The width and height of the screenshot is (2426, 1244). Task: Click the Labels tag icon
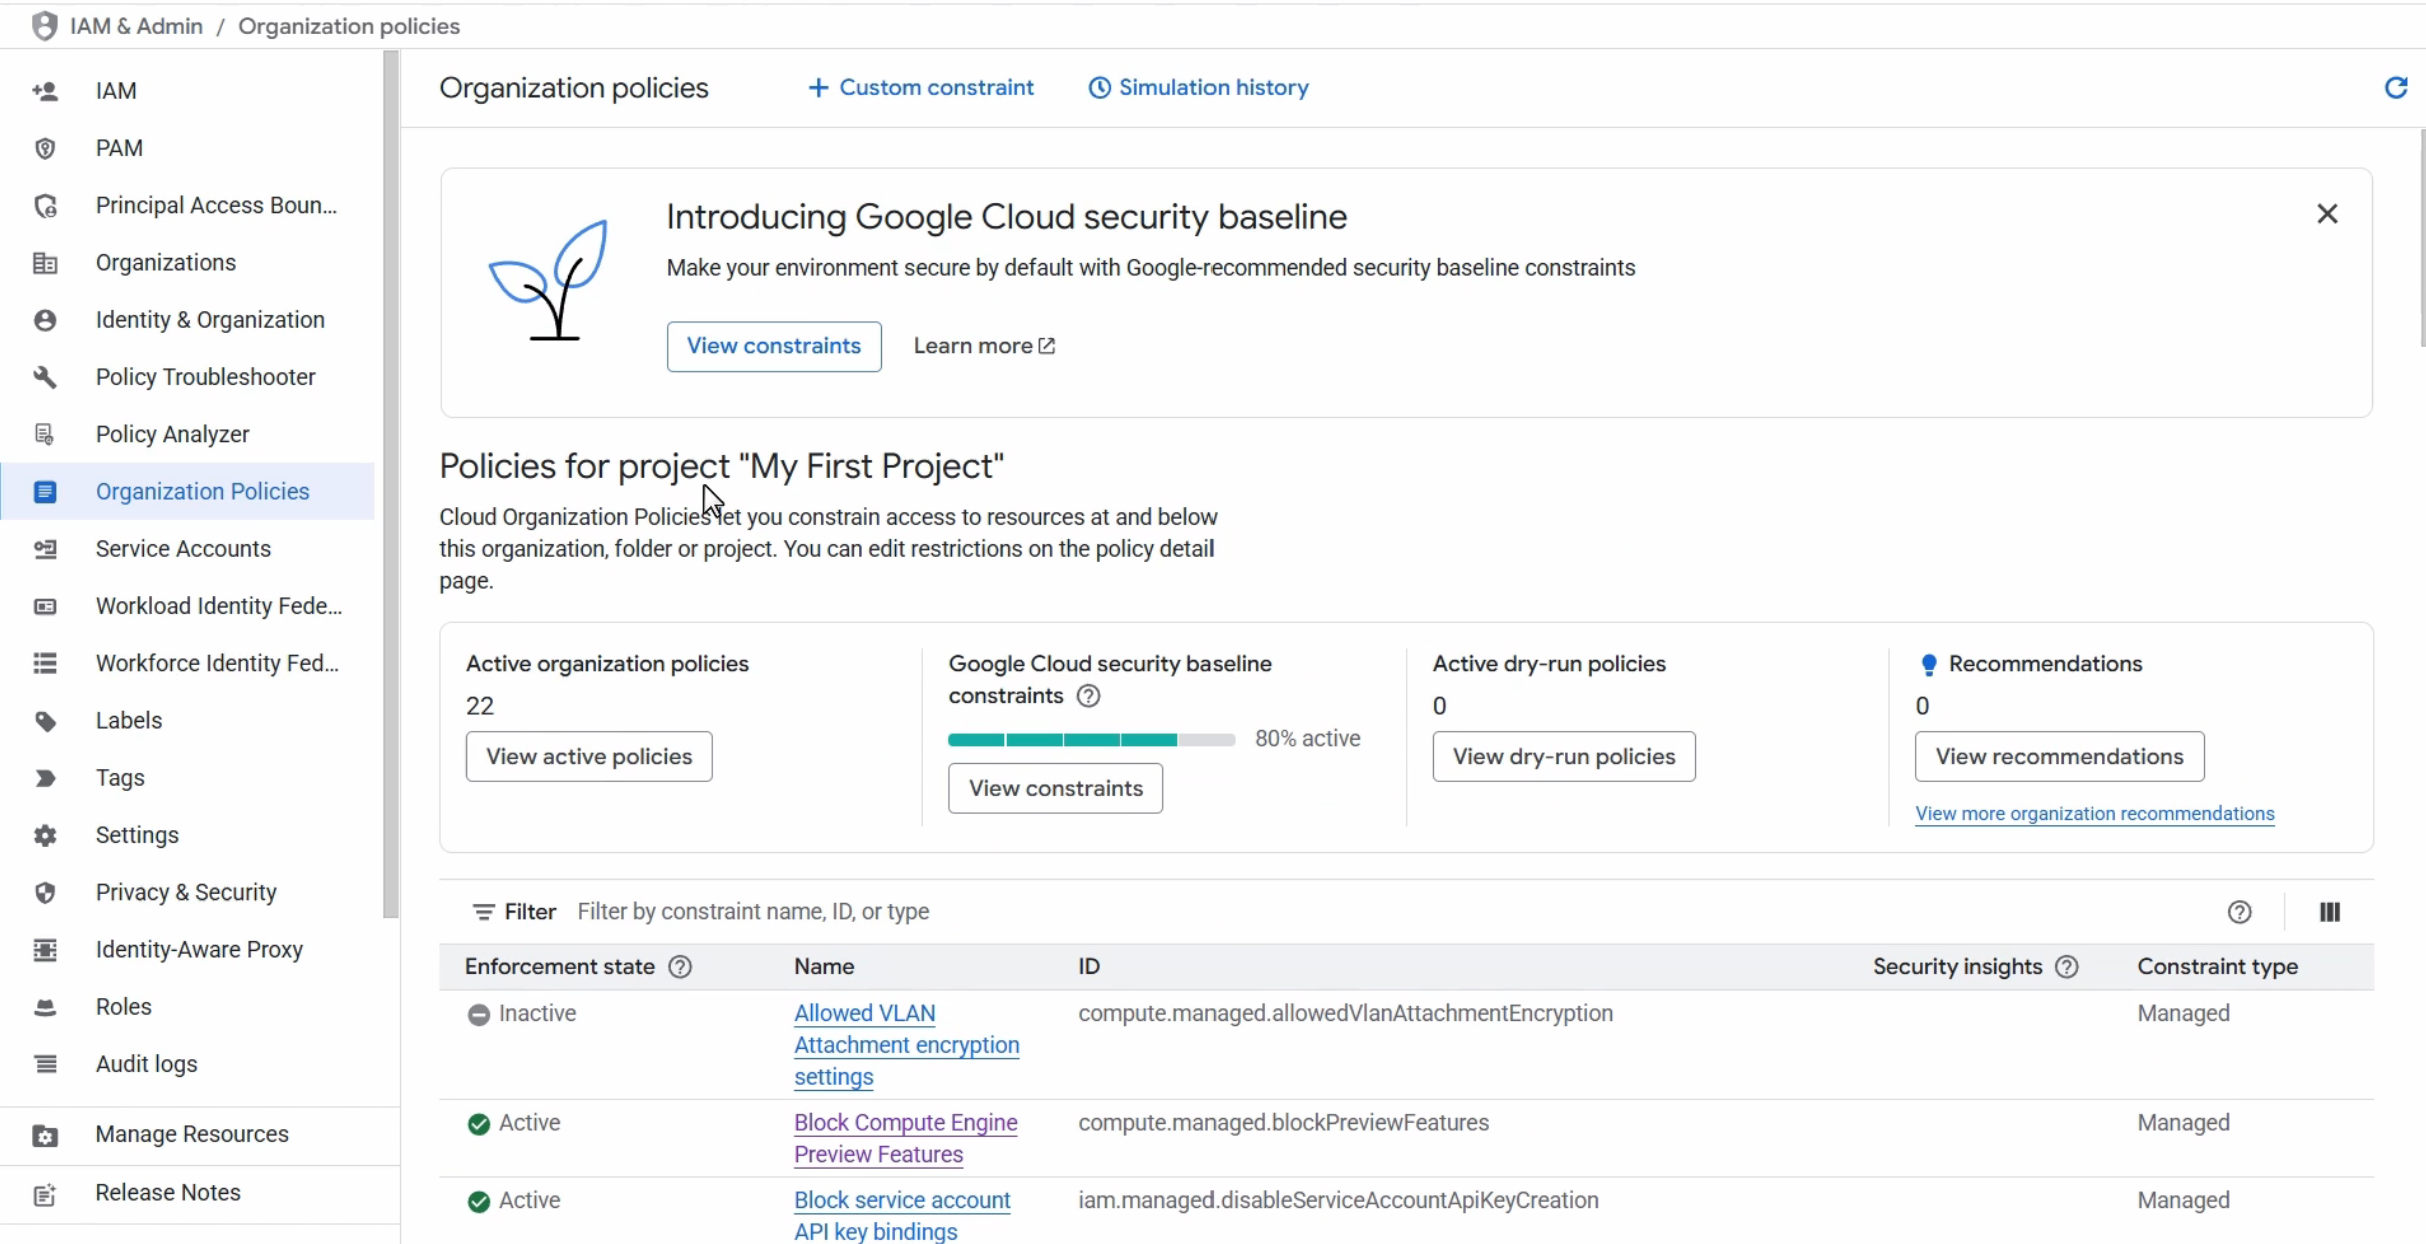tap(45, 721)
